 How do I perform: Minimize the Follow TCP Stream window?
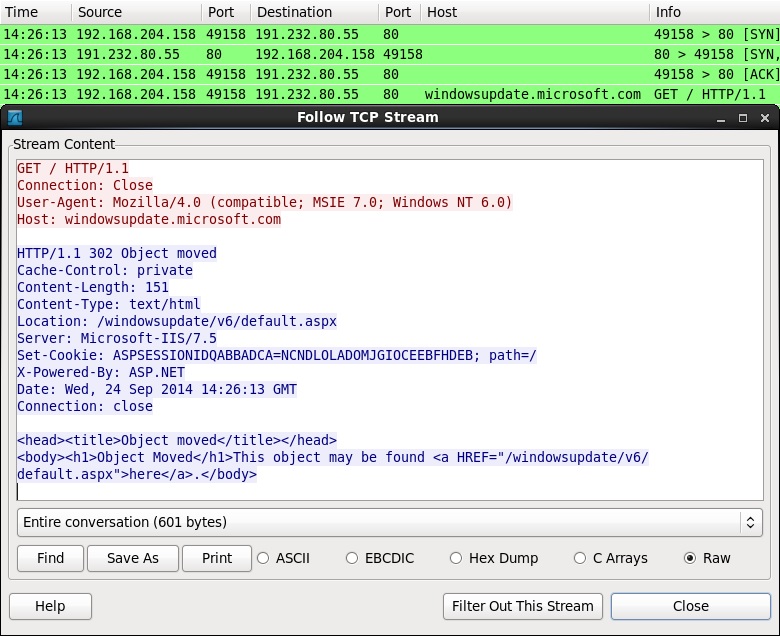pyautogui.click(x=721, y=118)
